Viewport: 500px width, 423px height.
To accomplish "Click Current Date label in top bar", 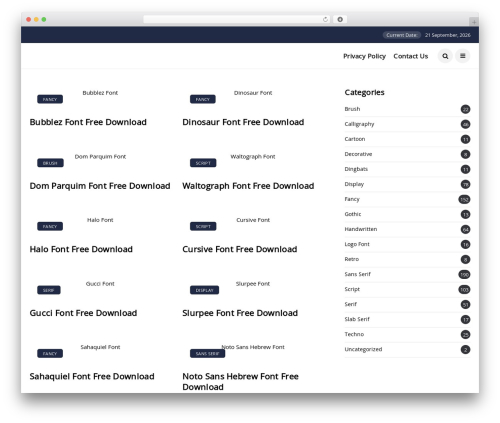I will 402,35.
